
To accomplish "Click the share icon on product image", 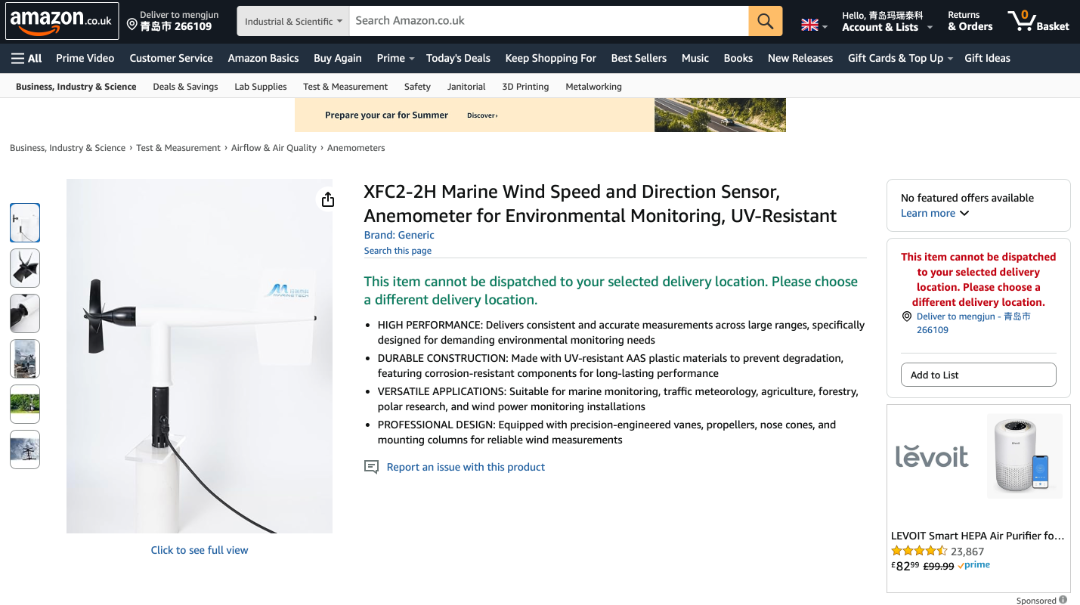I will (328, 200).
